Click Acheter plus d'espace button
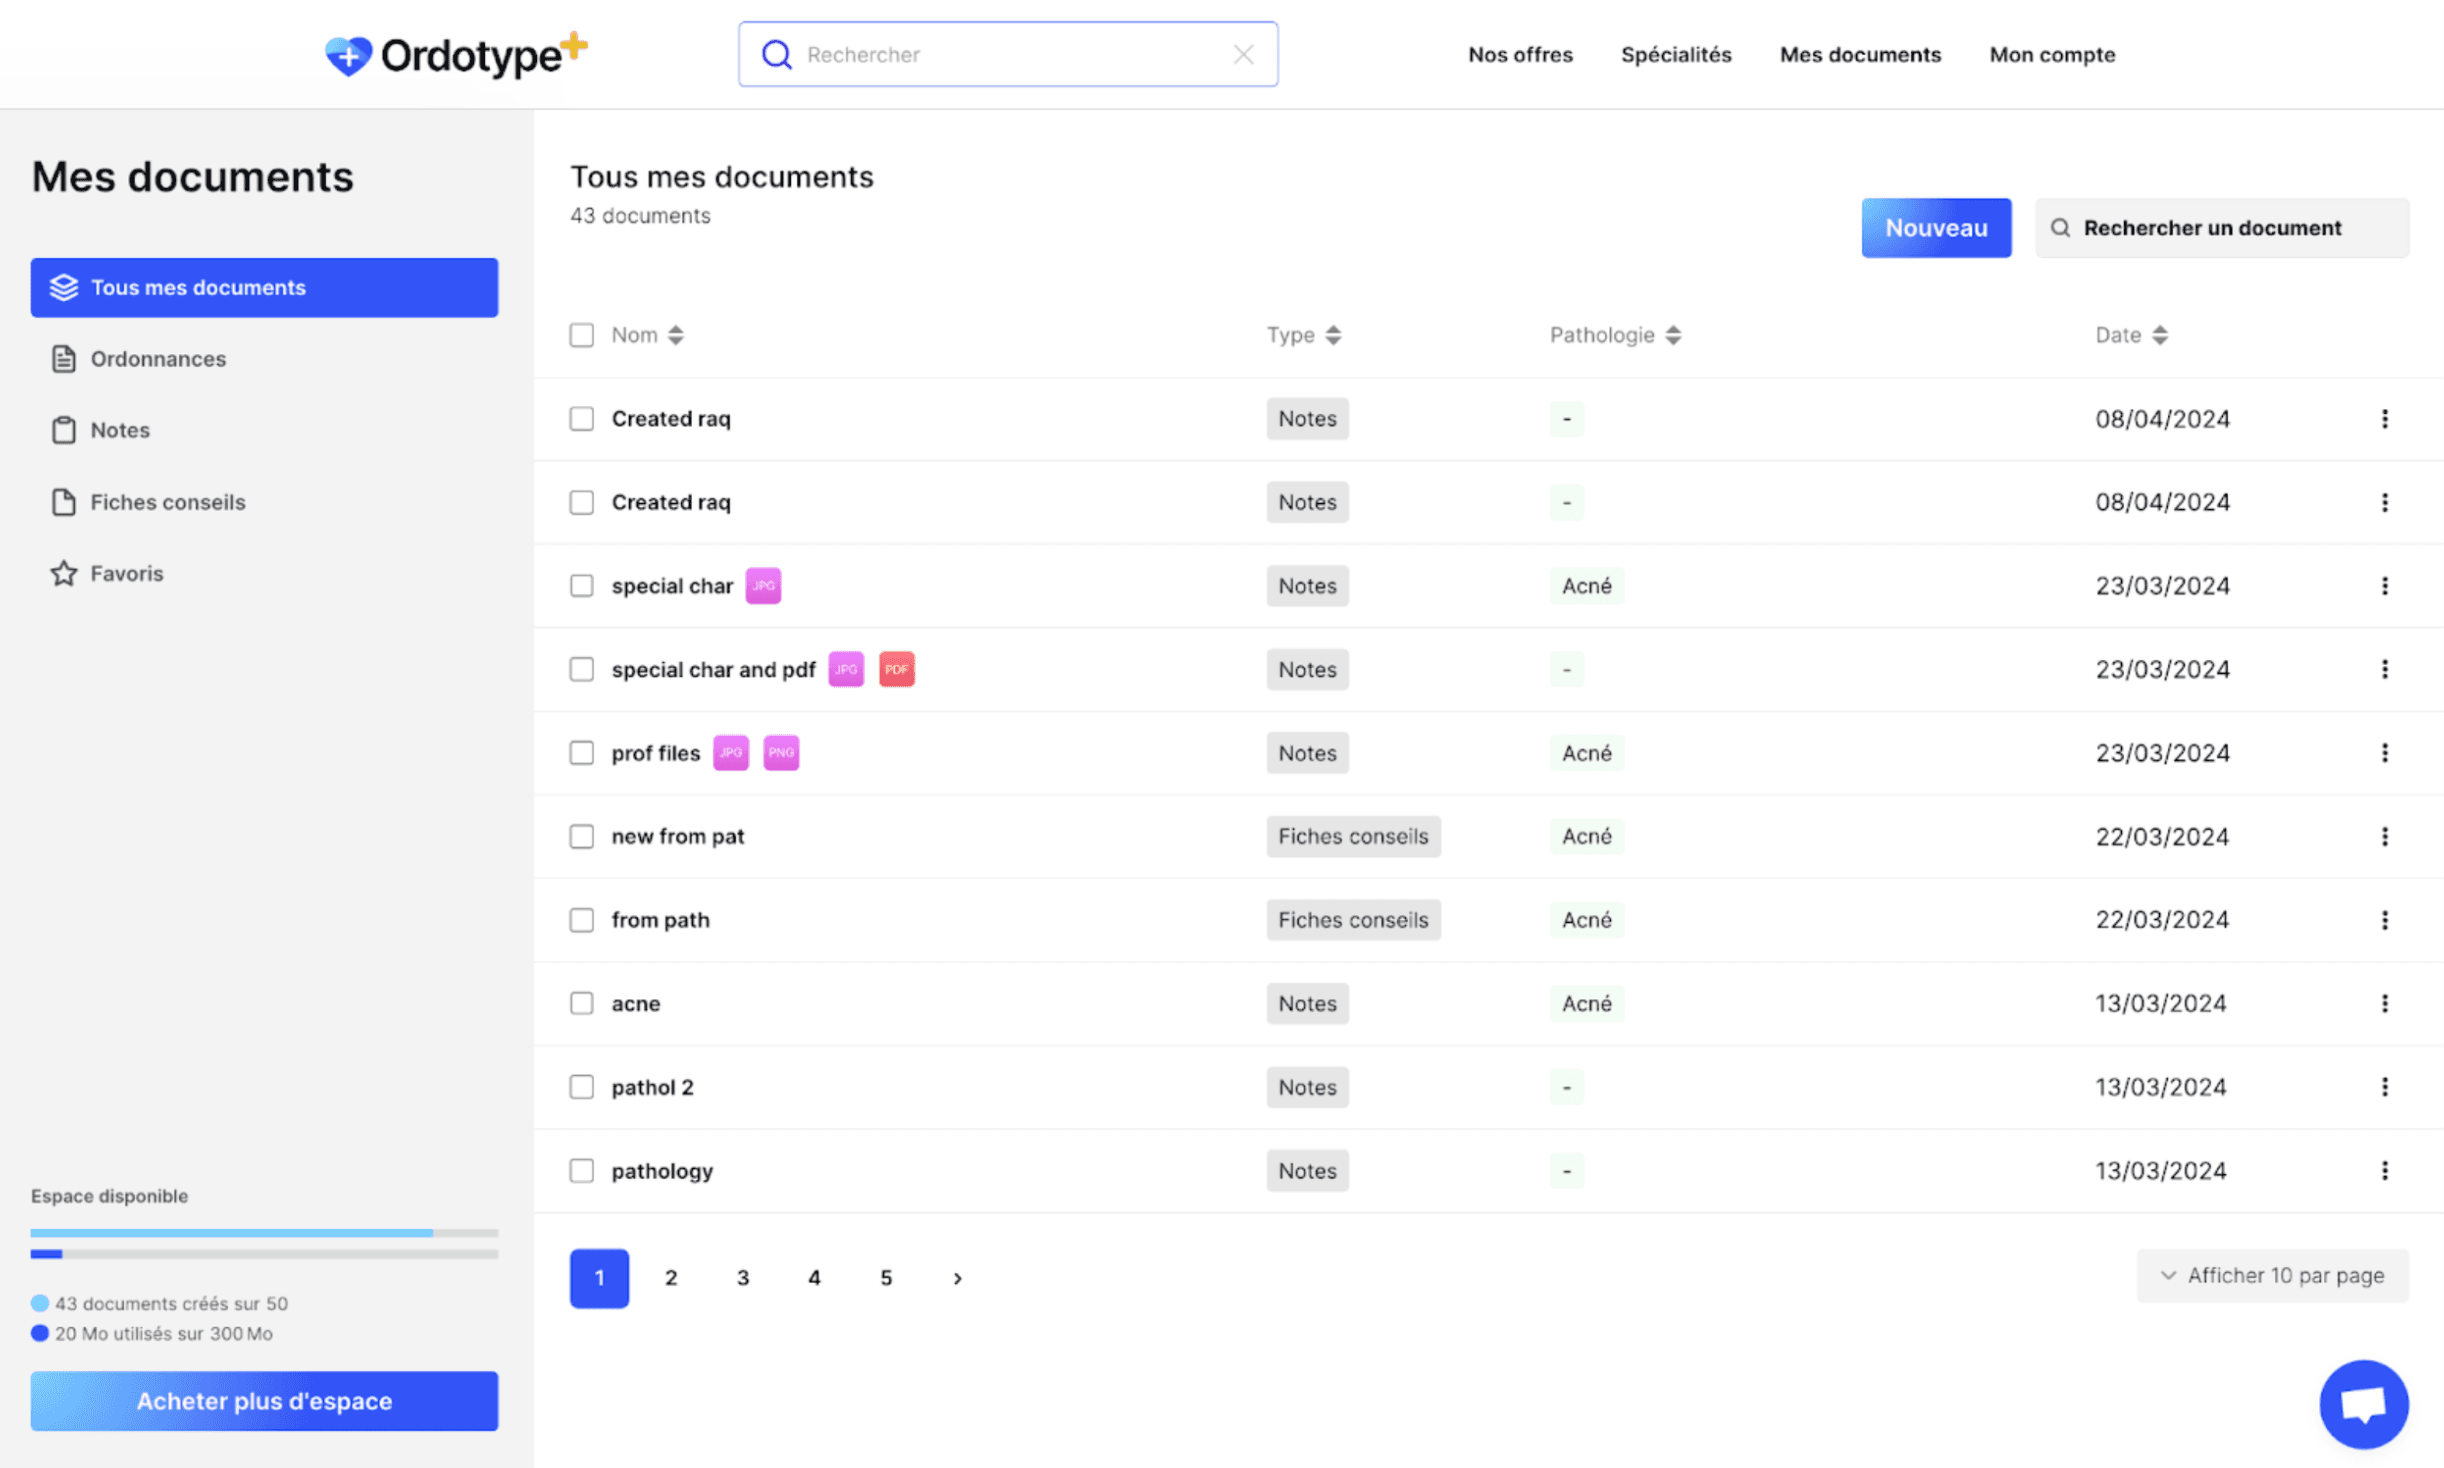 [x=264, y=1400]
